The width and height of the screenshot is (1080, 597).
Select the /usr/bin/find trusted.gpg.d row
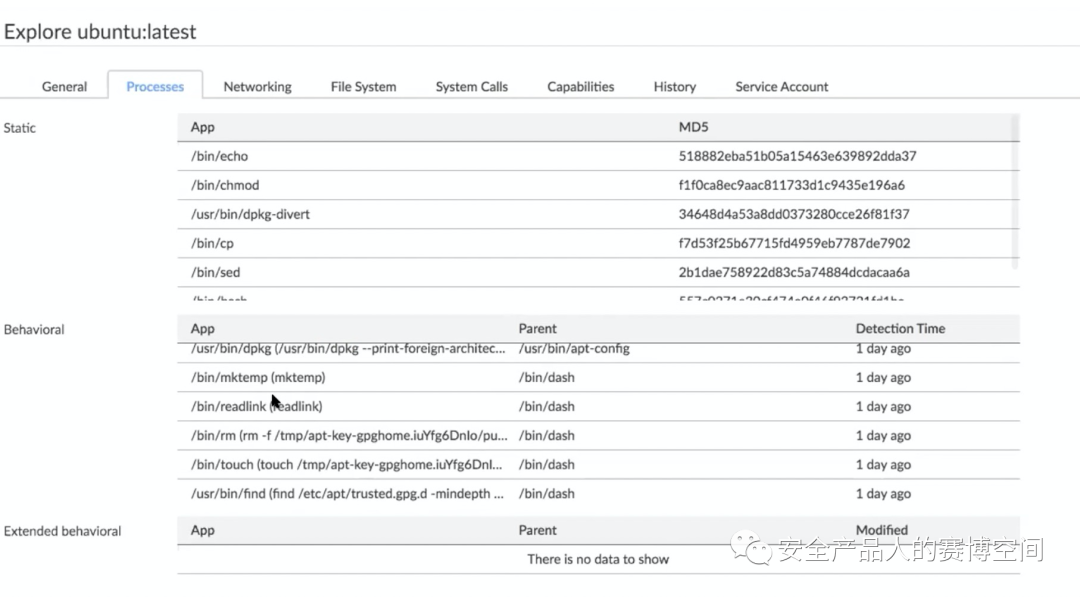pyautogui.click(x=598, y=494)
